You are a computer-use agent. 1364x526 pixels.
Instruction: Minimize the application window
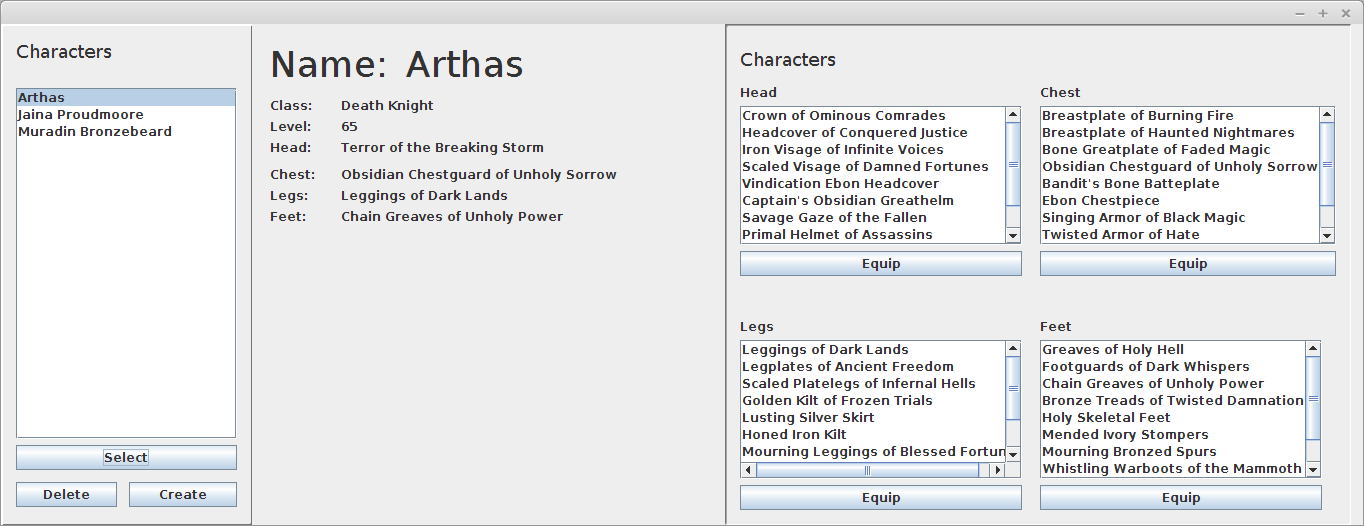1300,13
